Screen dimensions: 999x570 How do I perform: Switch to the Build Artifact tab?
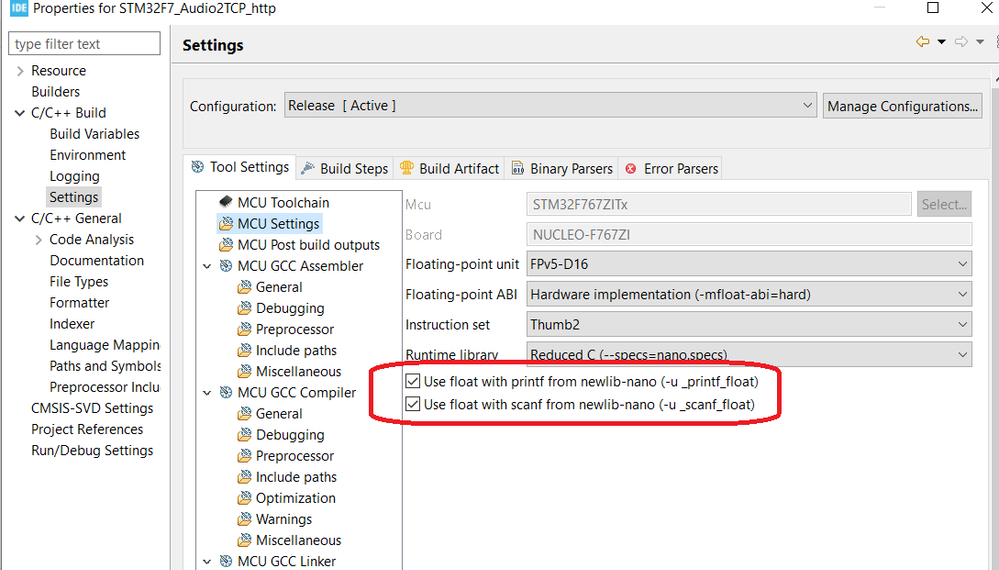(449, 168)
